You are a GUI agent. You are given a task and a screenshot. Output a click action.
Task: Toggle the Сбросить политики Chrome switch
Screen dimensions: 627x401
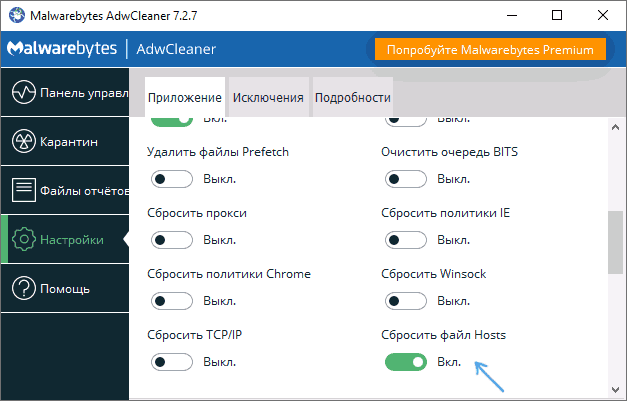(172, 301)
